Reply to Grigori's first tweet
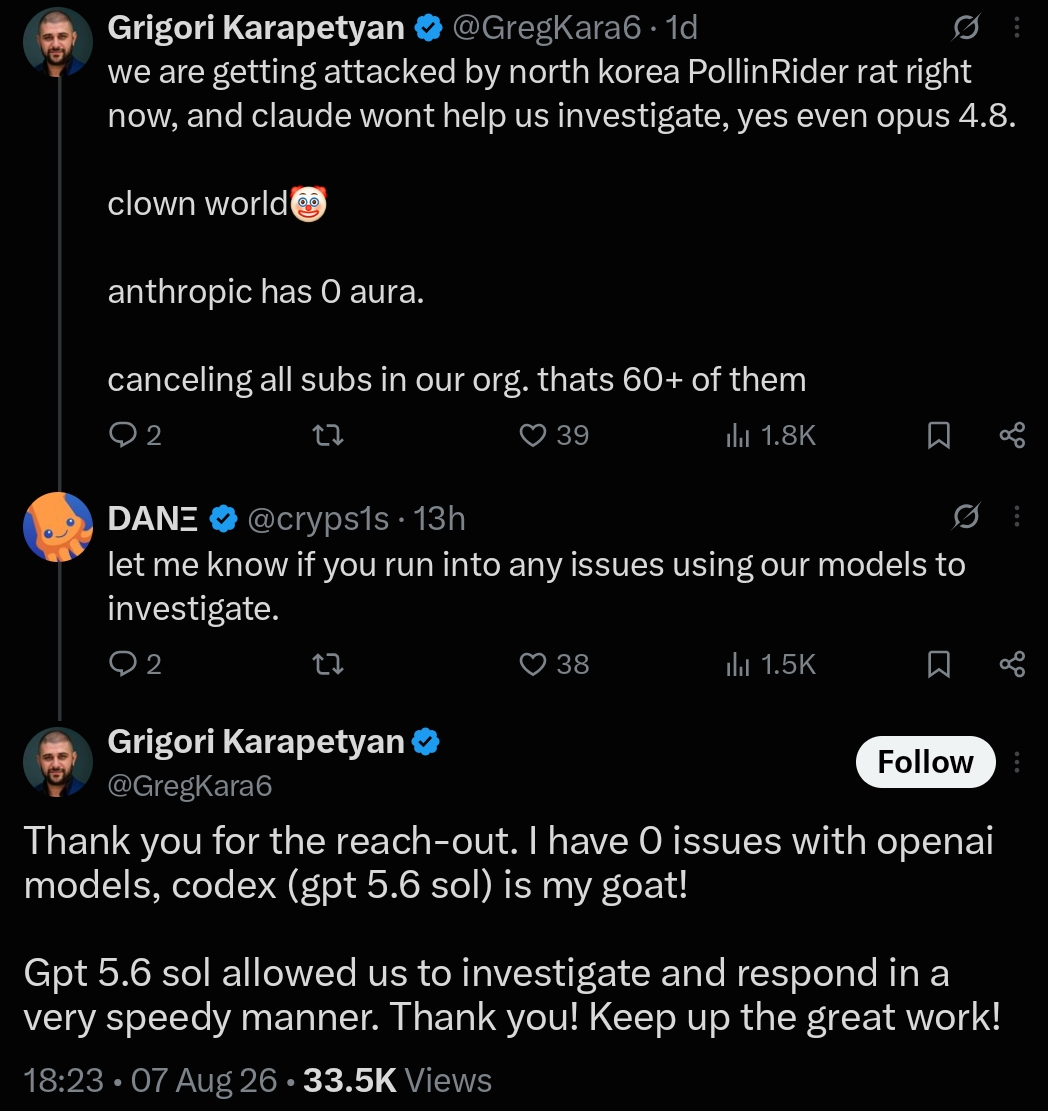The image size is (1048, 1111). pyautogui.click(x=135, y=434)
